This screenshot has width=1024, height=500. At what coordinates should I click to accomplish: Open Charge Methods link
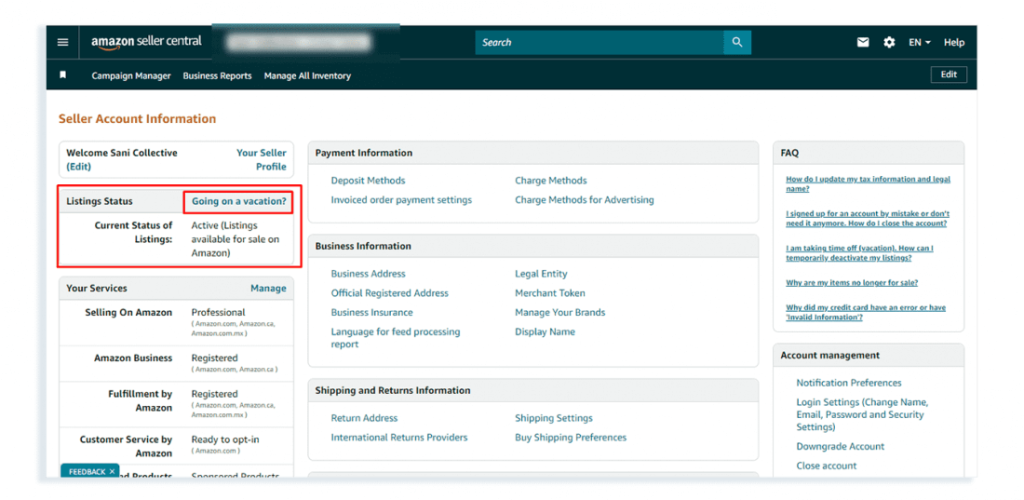(551, 180)
